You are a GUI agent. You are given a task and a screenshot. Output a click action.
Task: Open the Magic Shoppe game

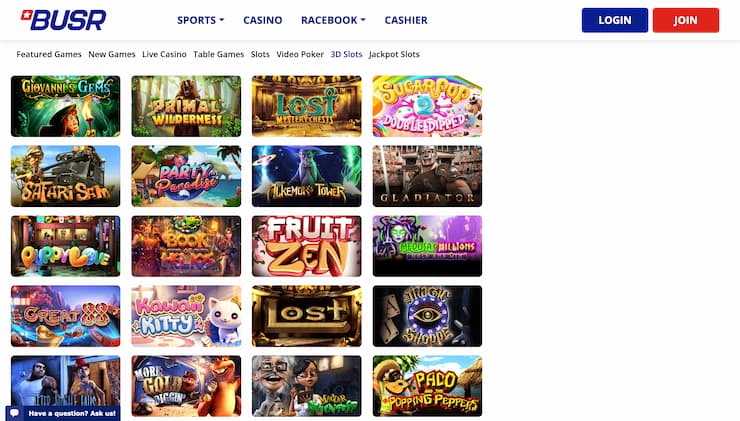click(428, 316)
